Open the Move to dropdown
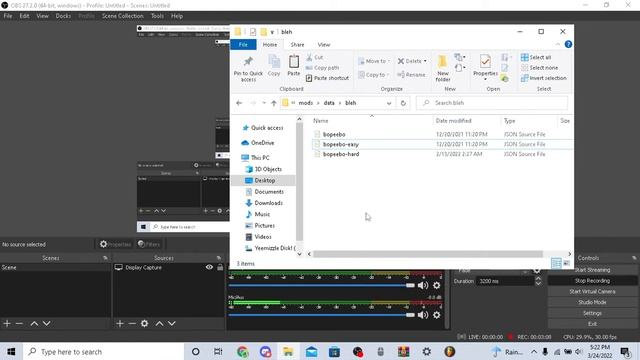640x360 pixels. point(374,61)
